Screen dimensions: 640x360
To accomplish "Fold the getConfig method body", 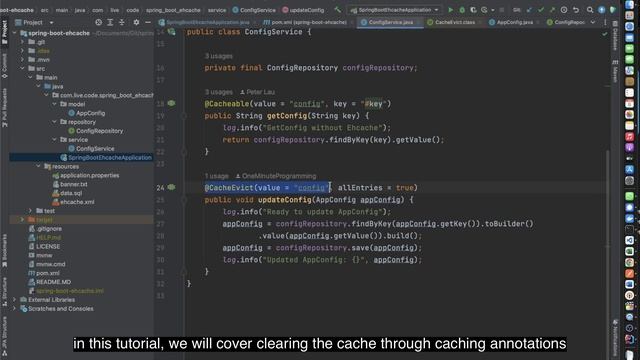I will pos(184,116).
